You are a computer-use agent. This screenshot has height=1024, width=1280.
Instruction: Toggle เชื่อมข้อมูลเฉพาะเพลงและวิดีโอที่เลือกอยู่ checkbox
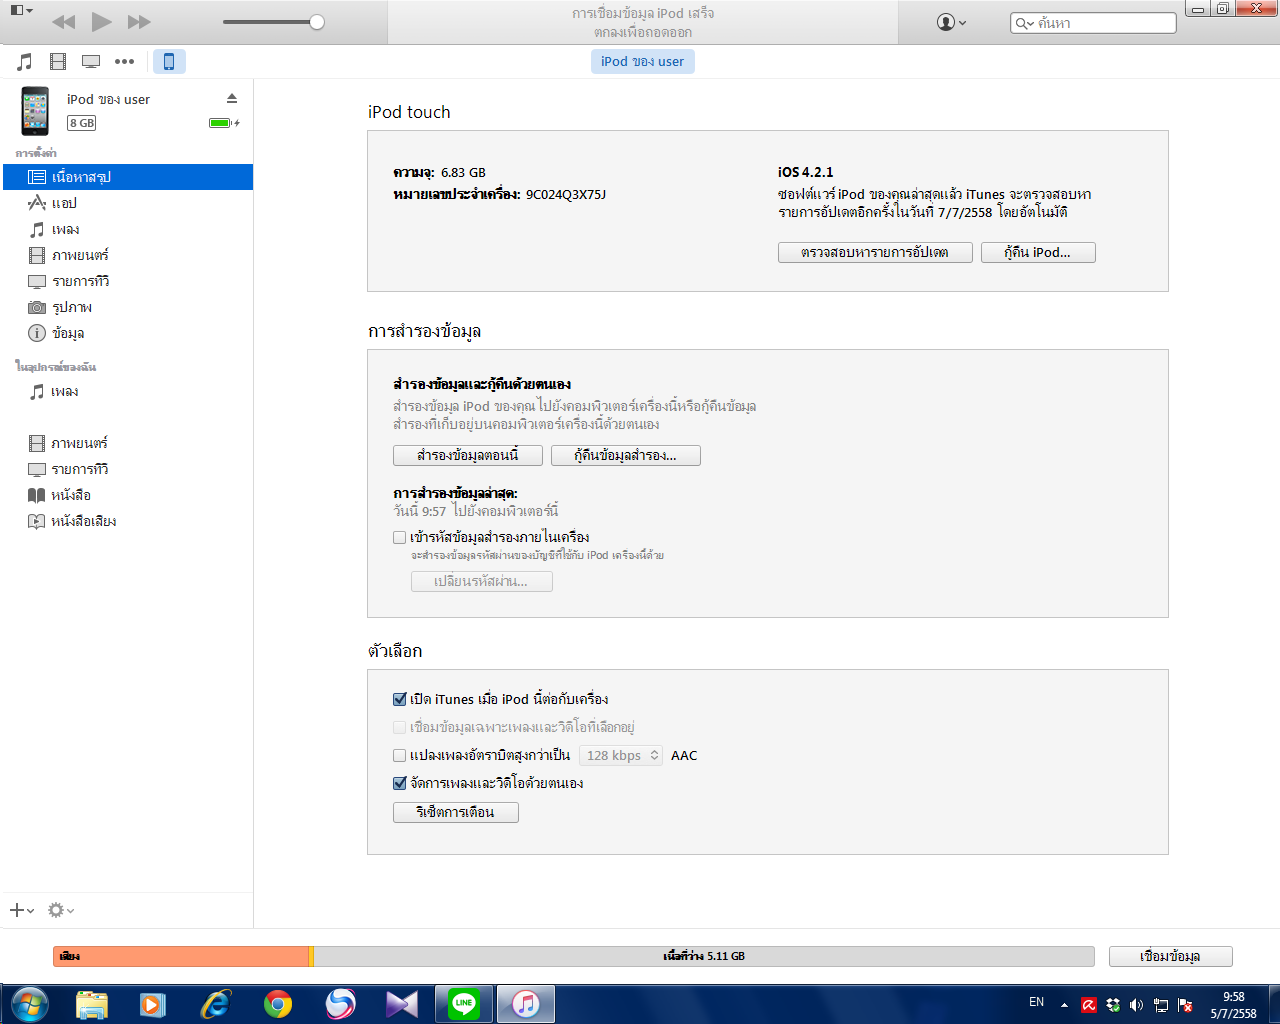[x=400, y=728]
